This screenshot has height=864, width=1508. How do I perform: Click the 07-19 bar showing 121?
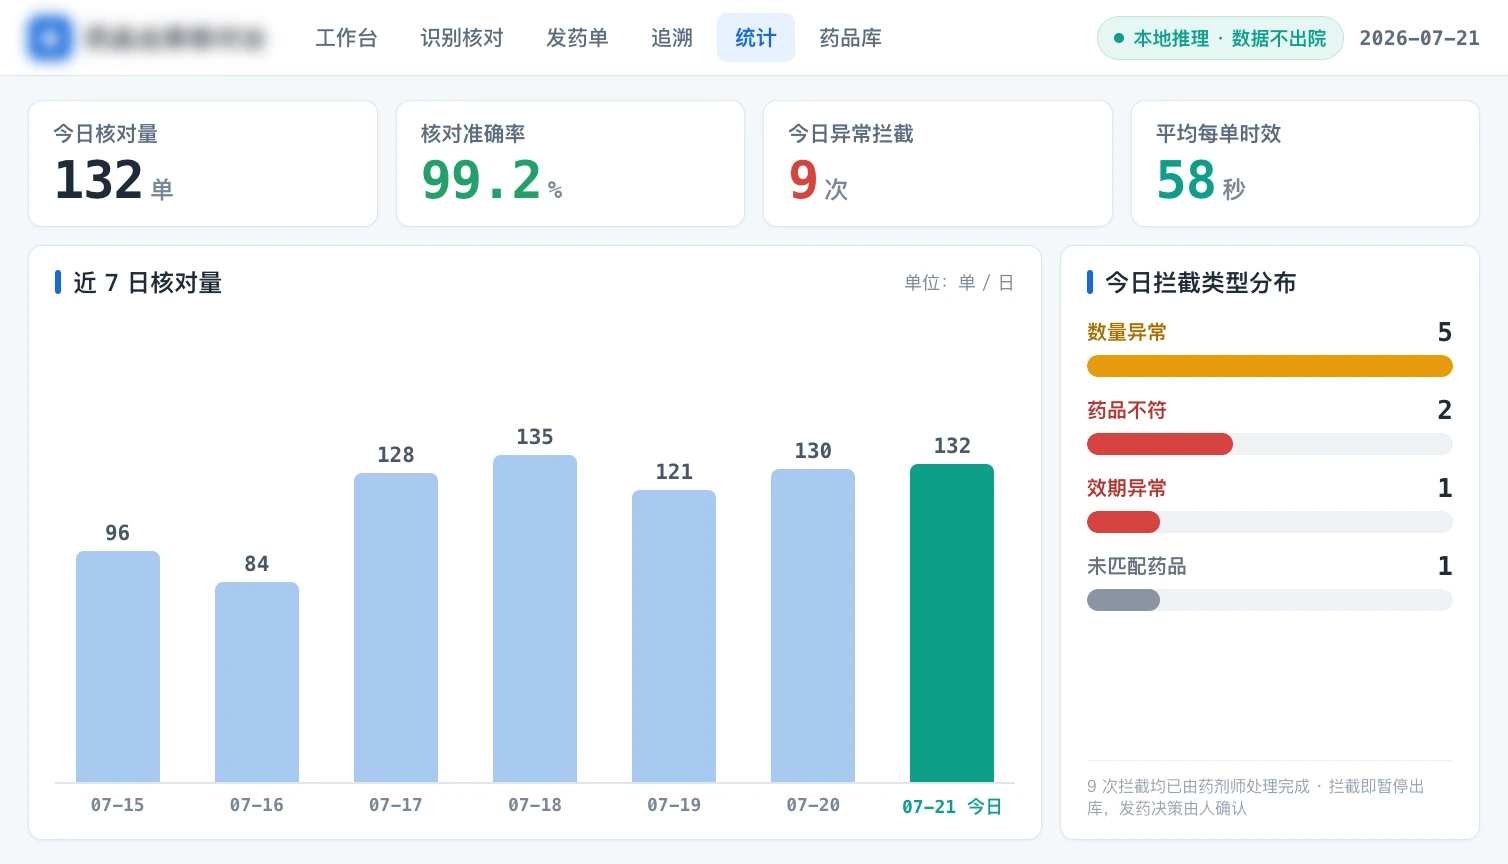tap(674, 636)
